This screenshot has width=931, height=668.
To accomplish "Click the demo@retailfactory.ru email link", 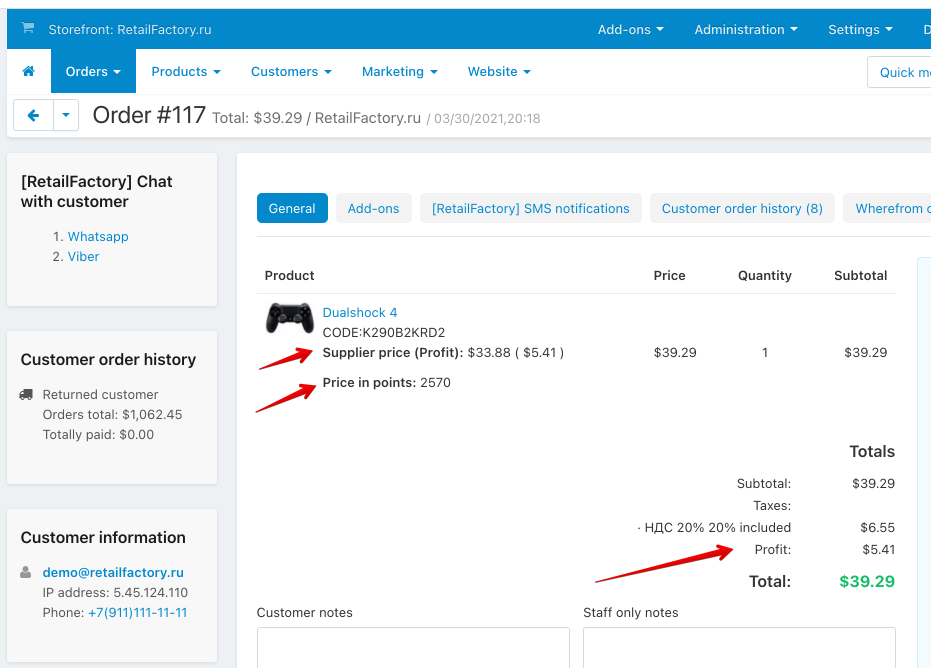I will 113,572.
